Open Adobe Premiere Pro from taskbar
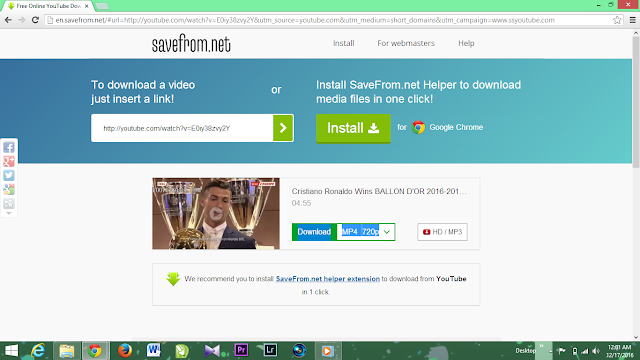640x360 pixels. [x=241, y=350]
